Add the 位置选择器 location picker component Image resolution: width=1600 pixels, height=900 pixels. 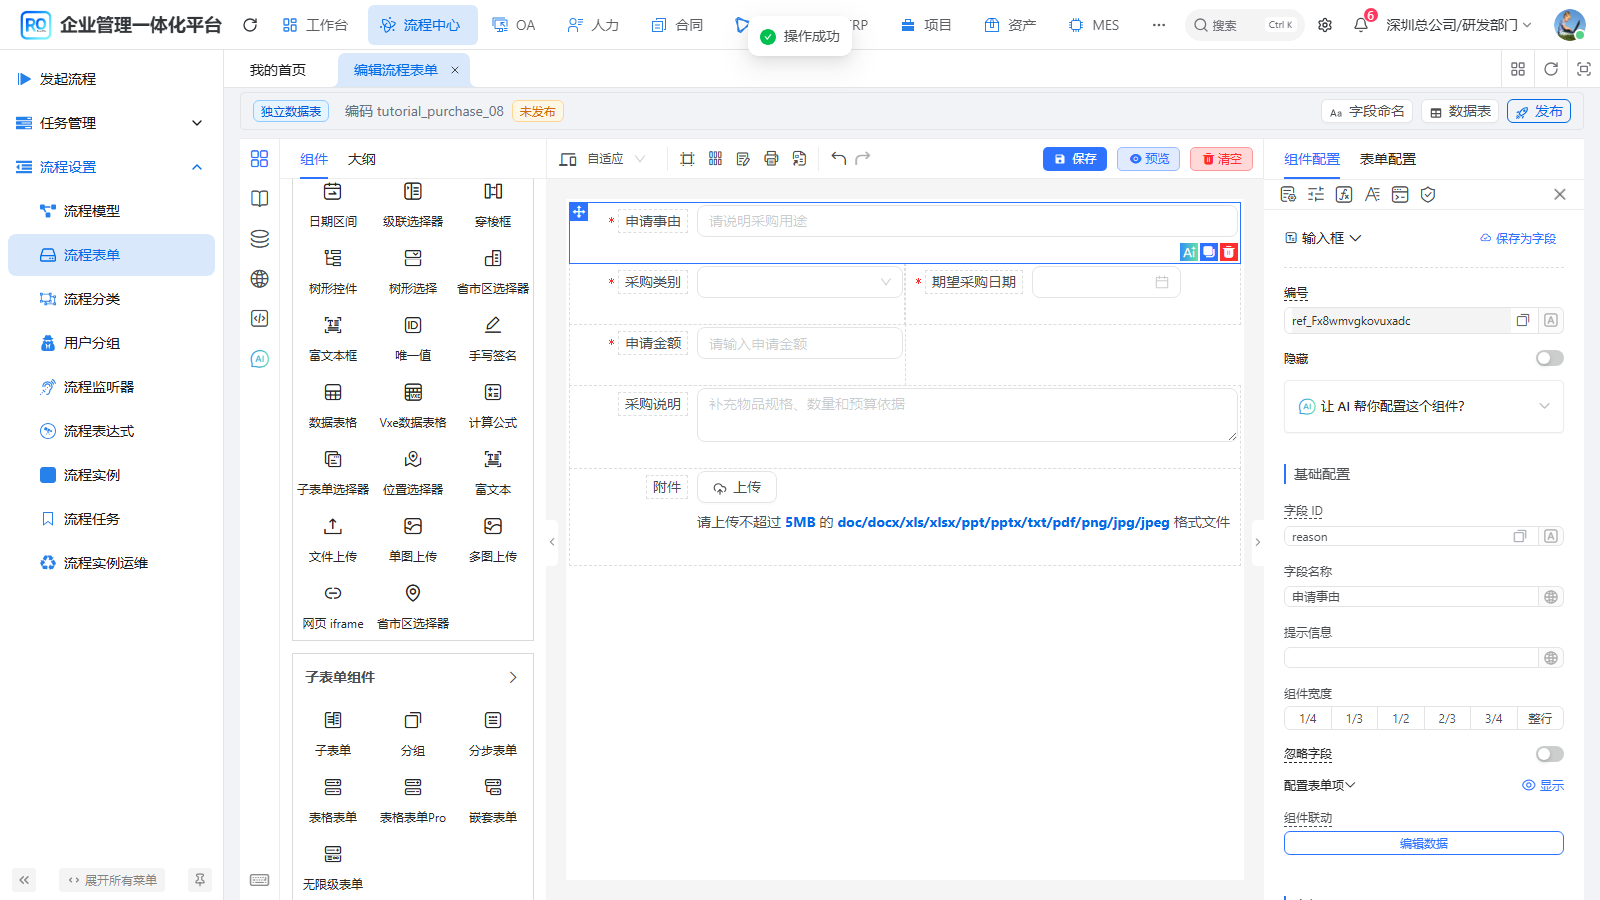point(413,472)
